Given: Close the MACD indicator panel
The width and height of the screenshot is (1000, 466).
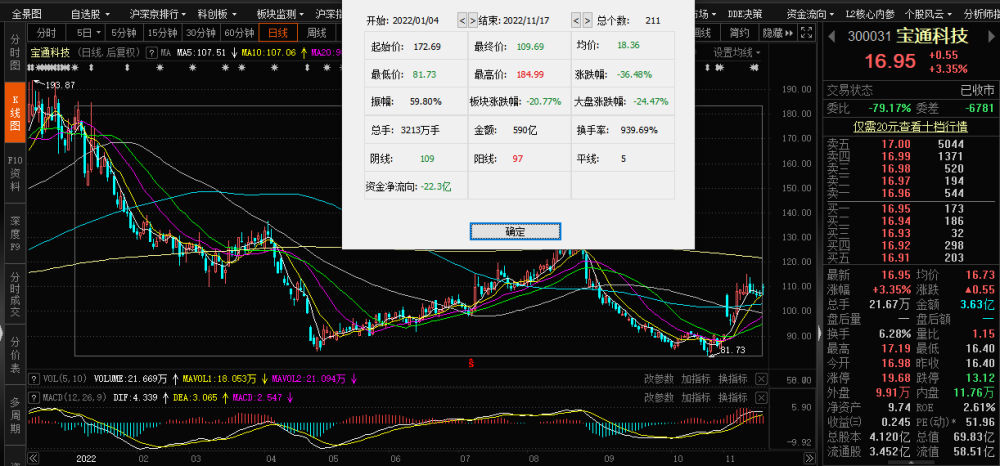Looking at the screenshot, I should coord(759,398).
